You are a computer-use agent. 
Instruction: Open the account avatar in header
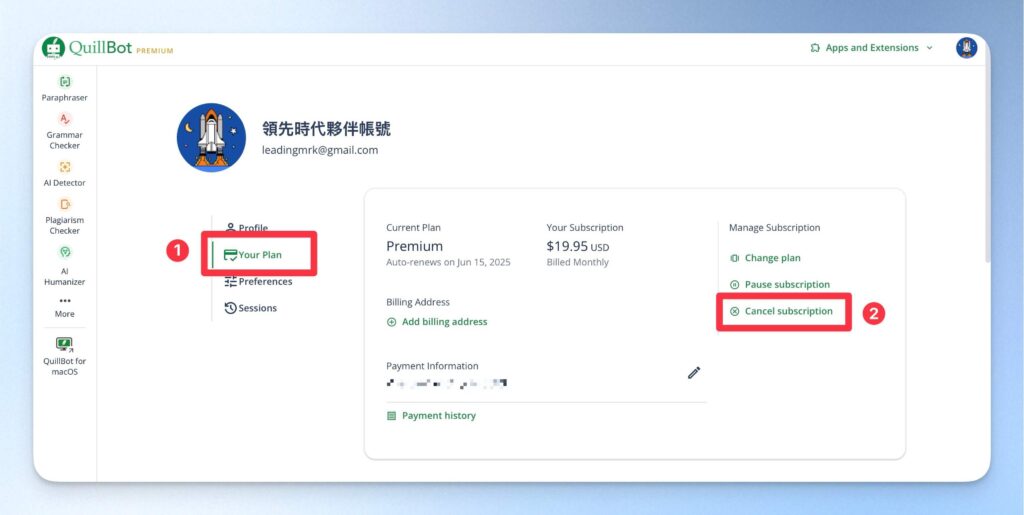[967, 48]
